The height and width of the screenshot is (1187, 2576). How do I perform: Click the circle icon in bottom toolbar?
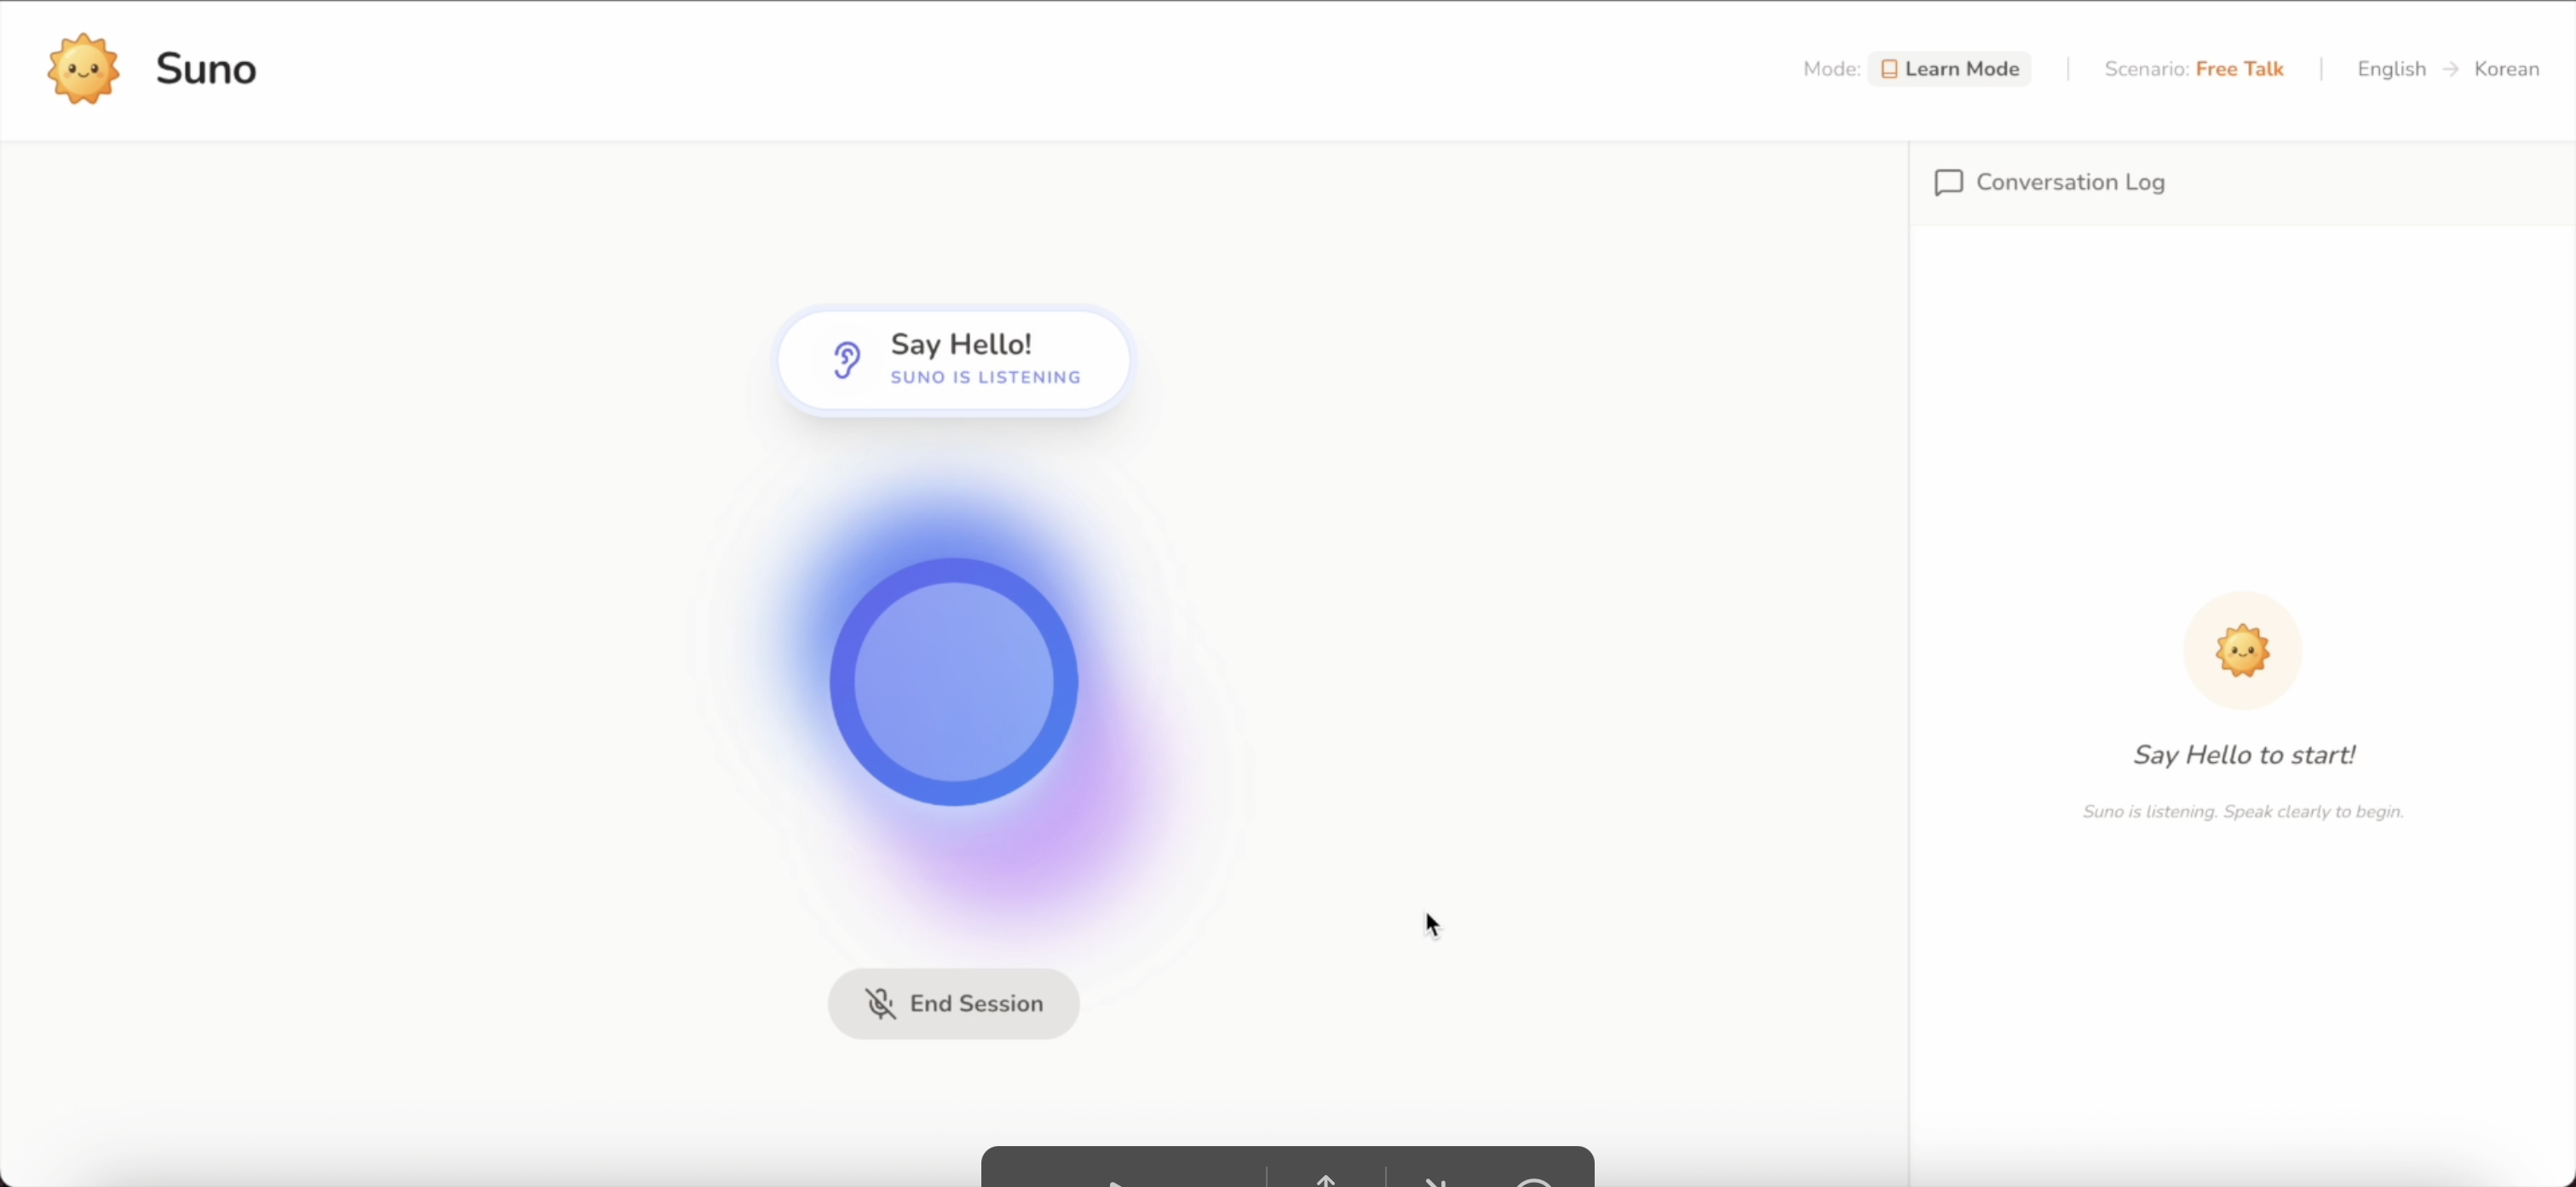click(x=1533, y=1182)
